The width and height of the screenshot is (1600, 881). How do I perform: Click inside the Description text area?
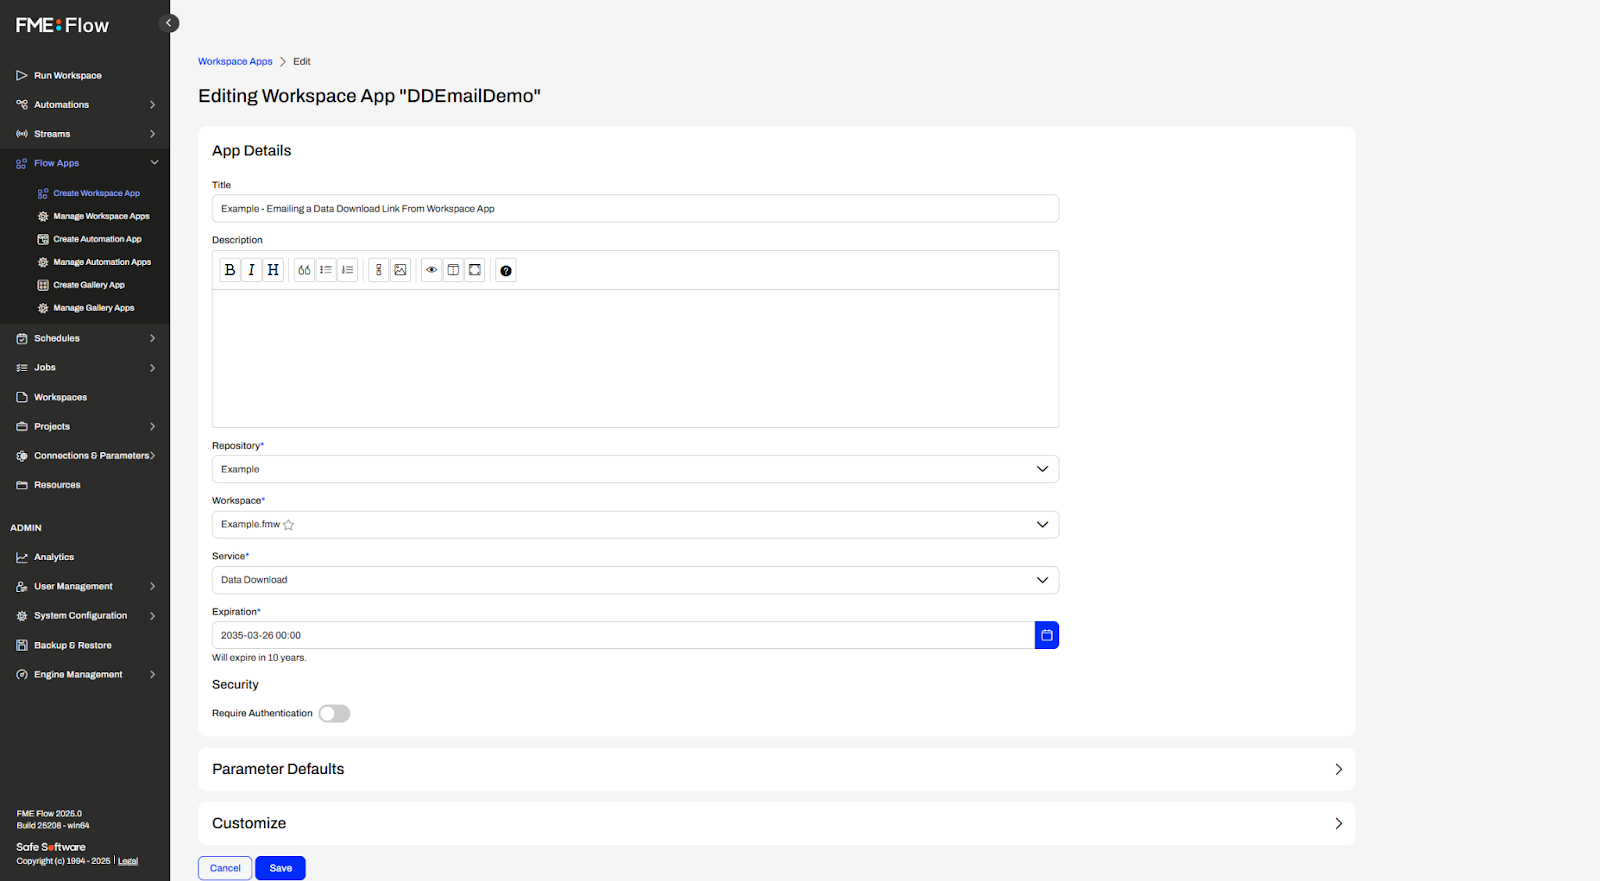pyautogui.click(x=635, y=358)
